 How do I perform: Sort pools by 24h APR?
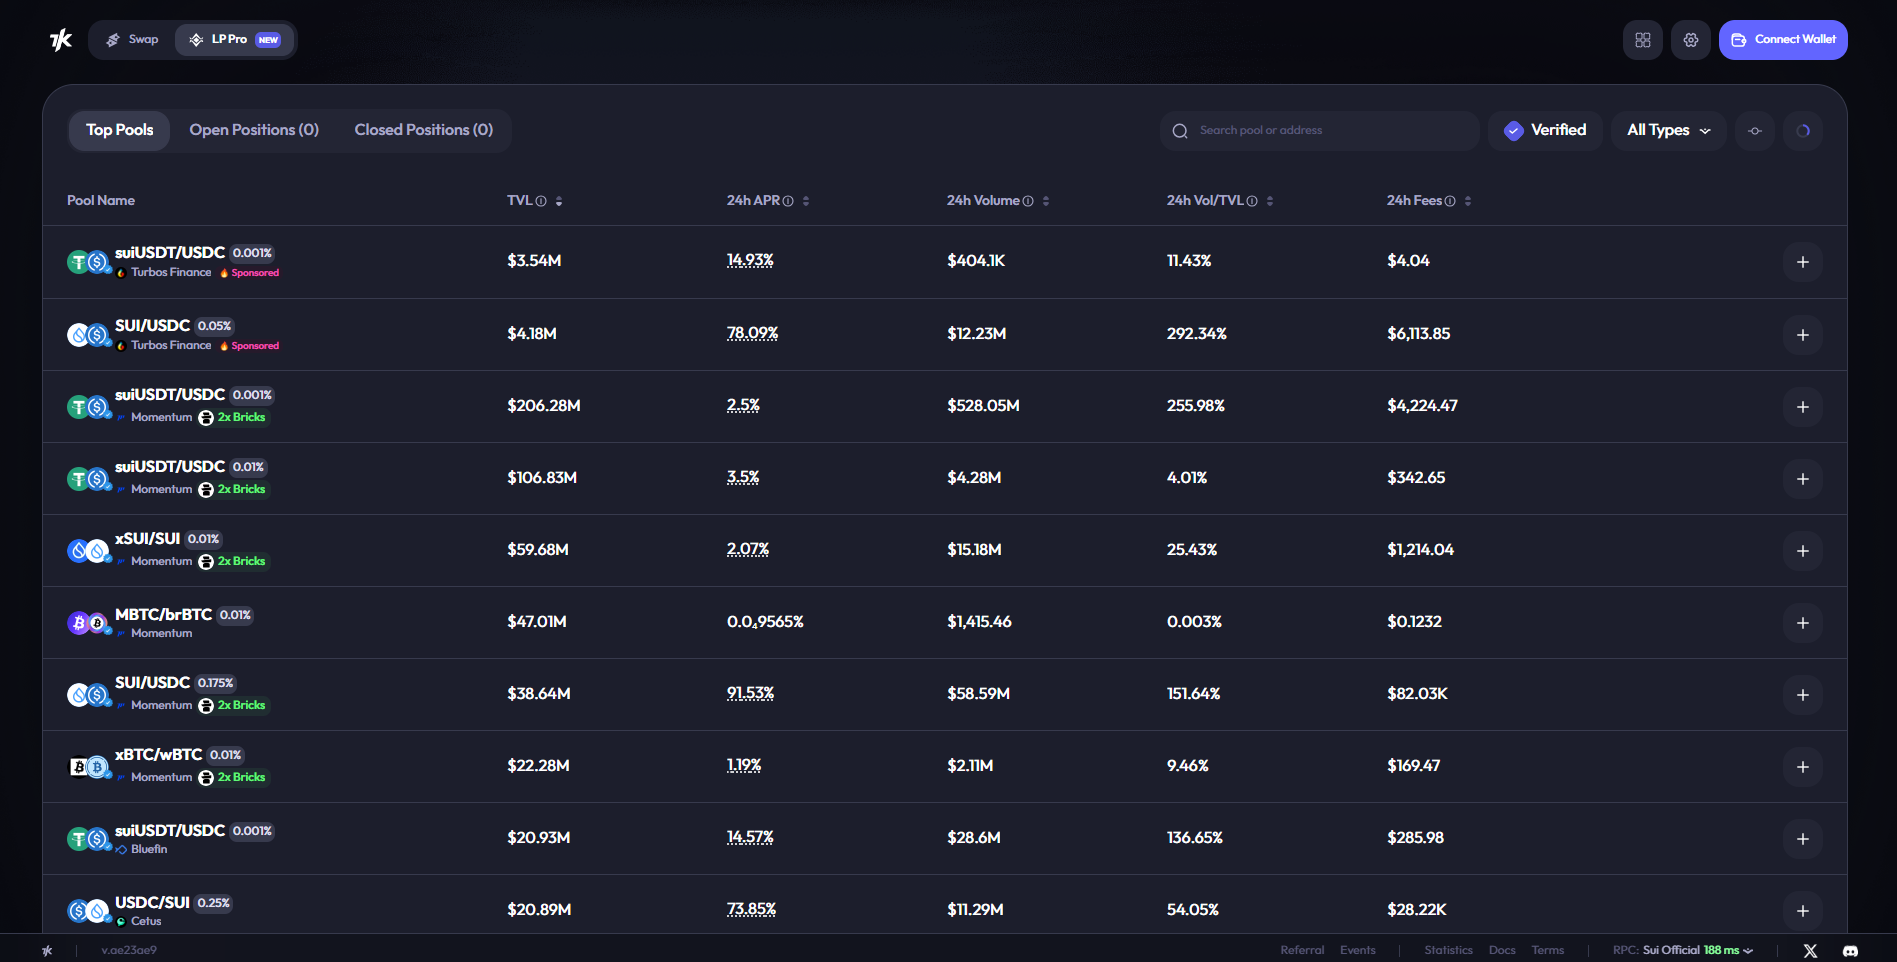click(806, 201)
